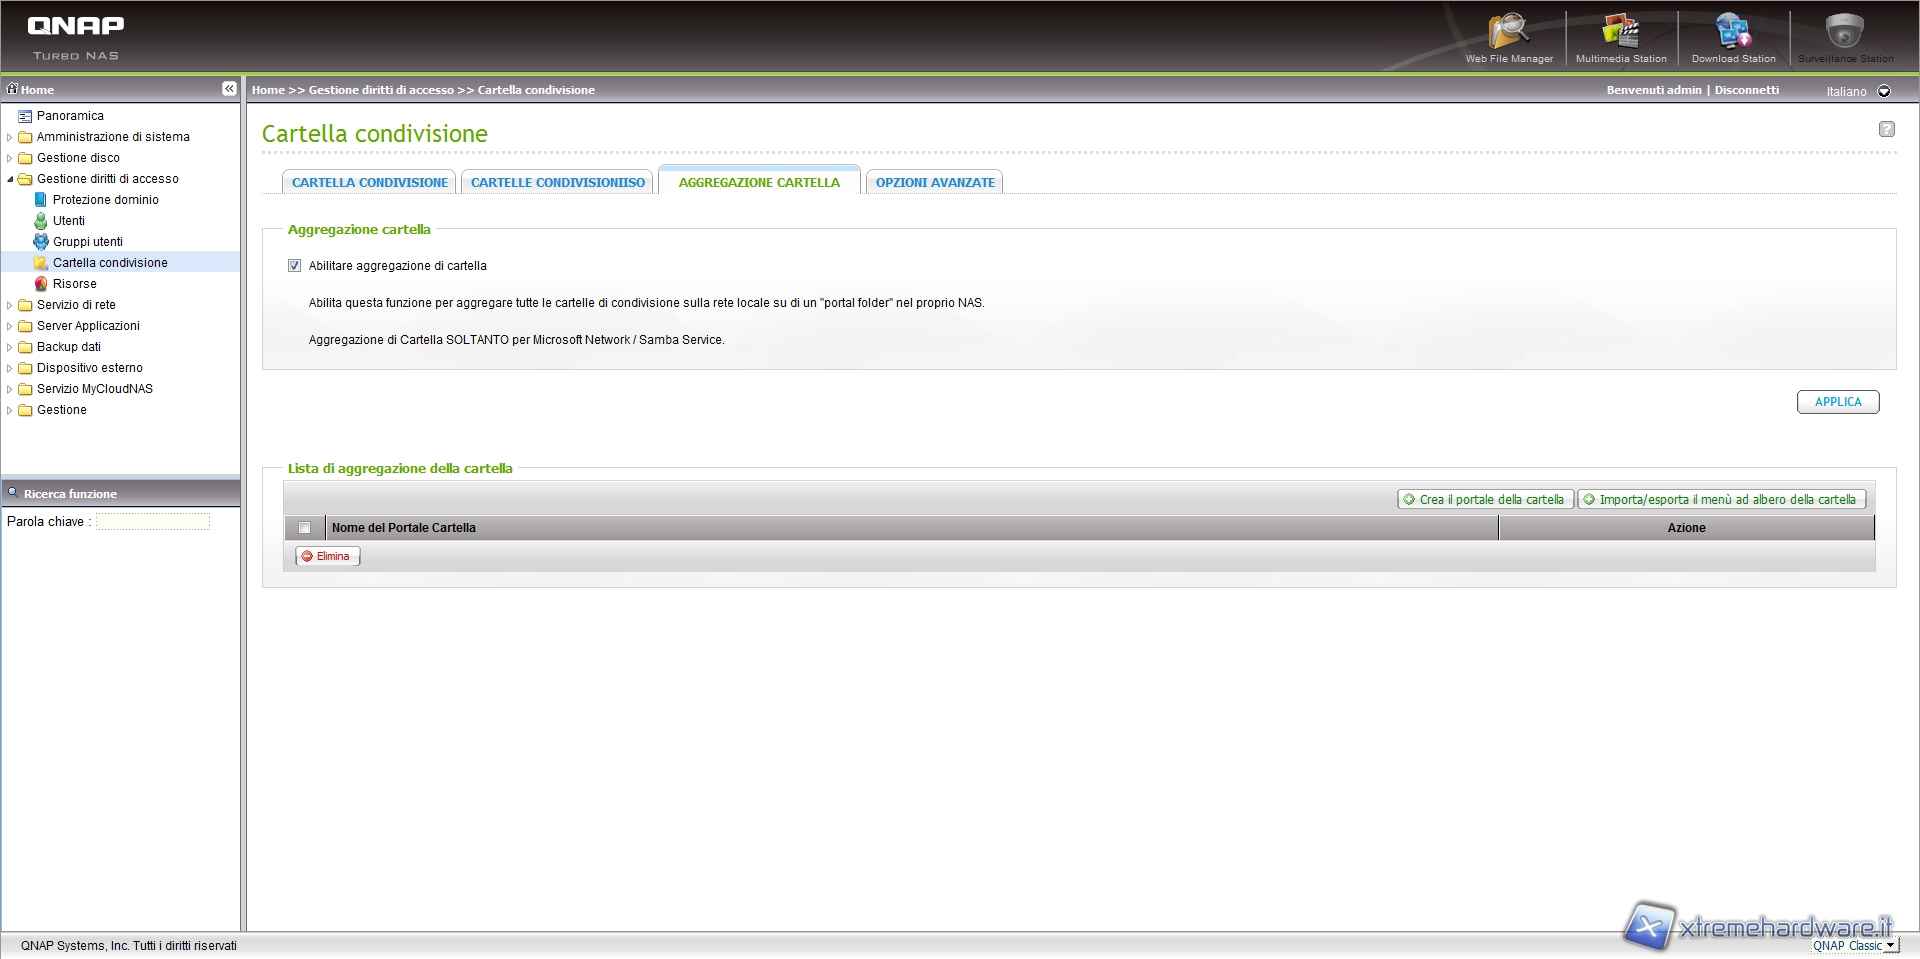Tick the select-all checkbox in list header
The image size is (1920, 959).
point(305,528)
